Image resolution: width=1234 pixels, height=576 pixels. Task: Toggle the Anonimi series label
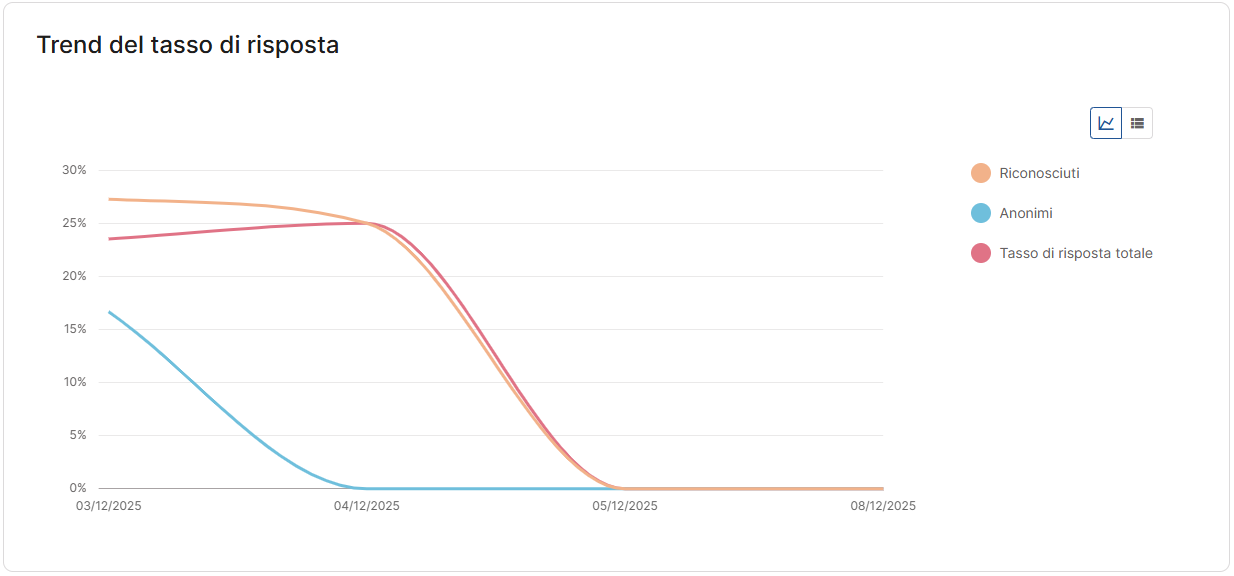(1026, 213)
